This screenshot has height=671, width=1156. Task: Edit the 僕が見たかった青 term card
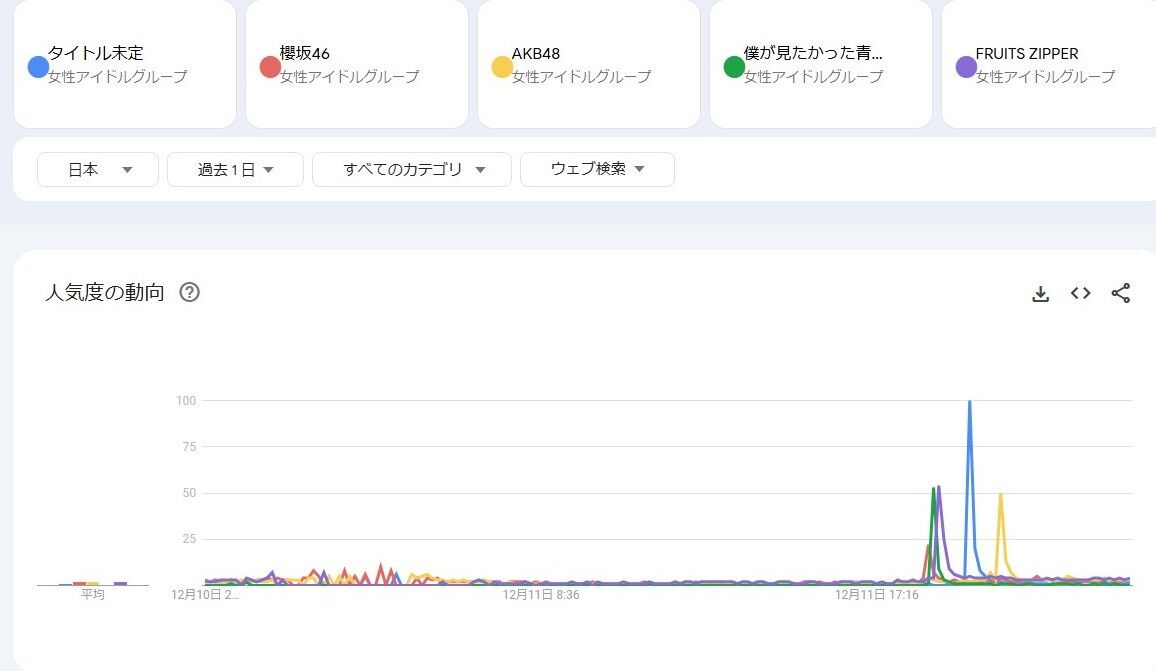click(821, 64)
